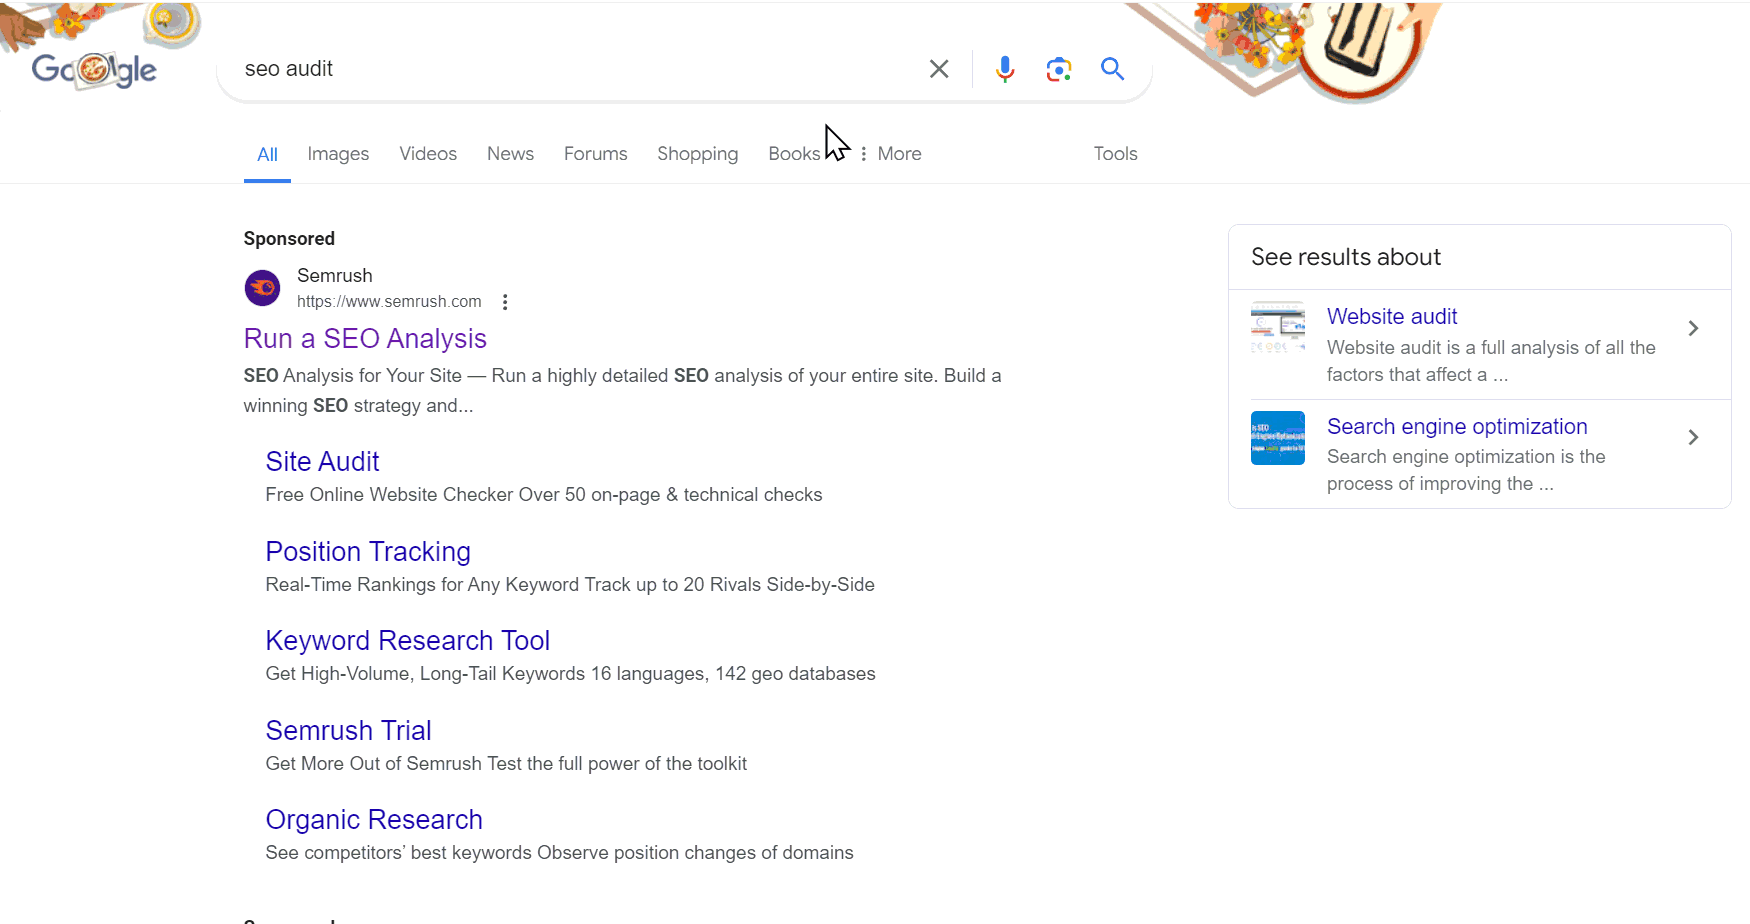The width and height of the screenshot is (1750, 924).
Task: Open the Position Tracking sitelink
Action: coord(368,552)
